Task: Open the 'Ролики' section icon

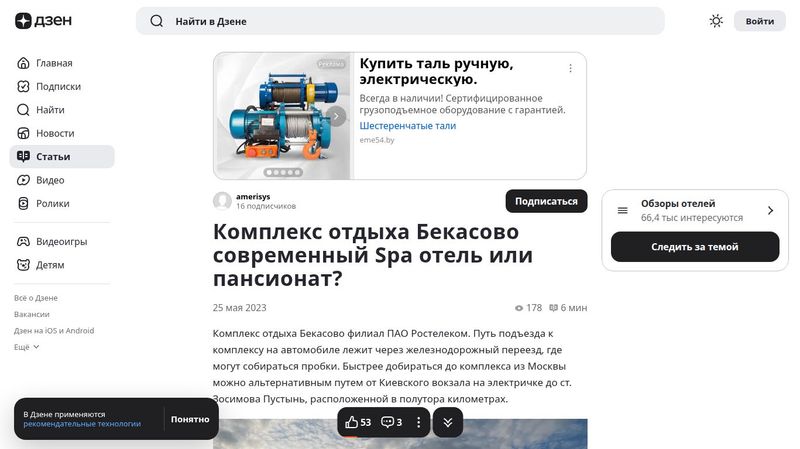Action: coord(24,203)
